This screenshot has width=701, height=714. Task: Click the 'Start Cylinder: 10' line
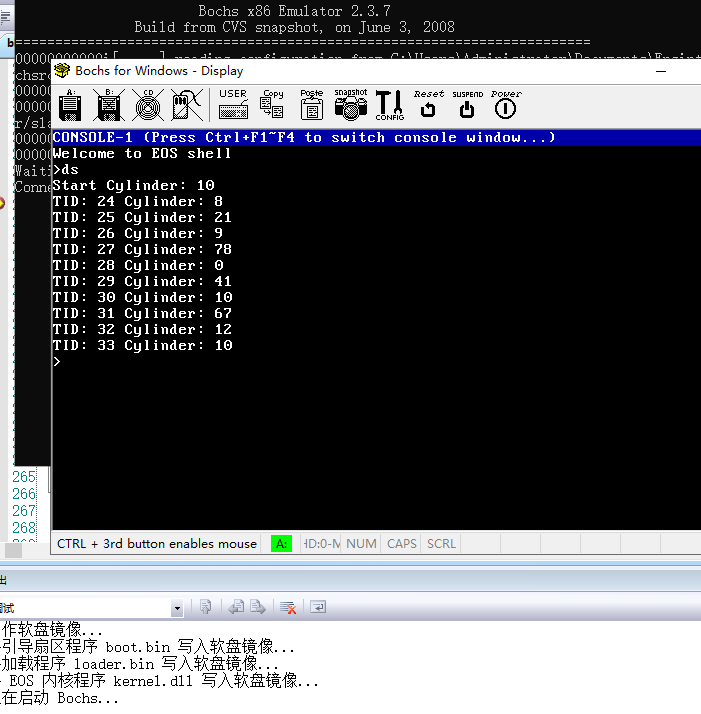pyautogui.click(x=133, y=185)
